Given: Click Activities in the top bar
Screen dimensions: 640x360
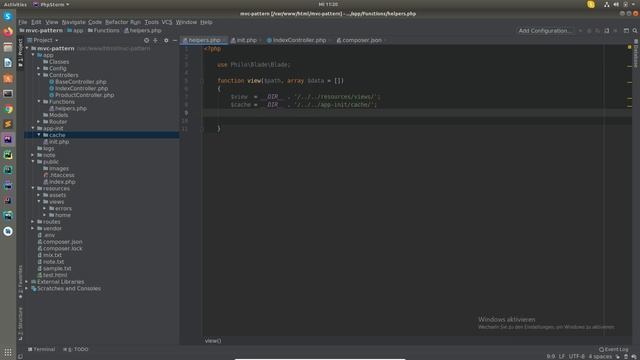Looking at the screenshot, I should [x=15, y=4].
